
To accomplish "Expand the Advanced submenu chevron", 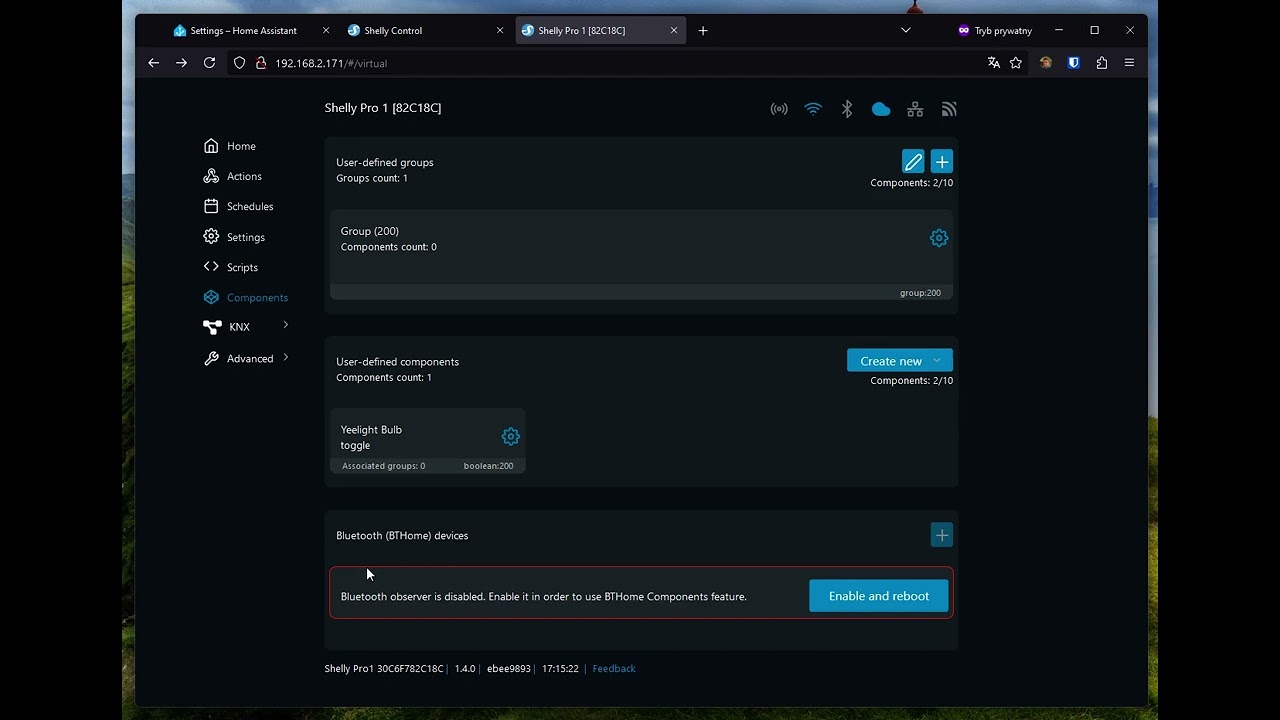I will click(286, 357).
